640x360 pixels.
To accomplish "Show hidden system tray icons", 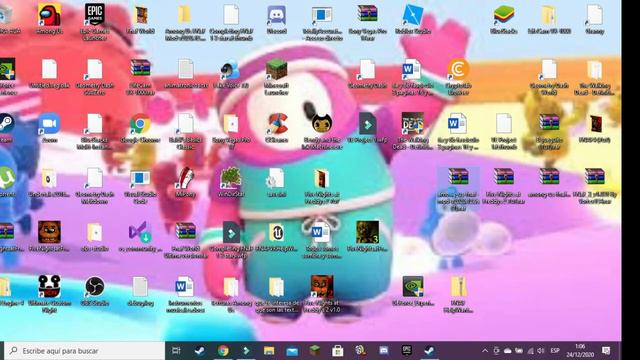I will (x=484, y=351).
